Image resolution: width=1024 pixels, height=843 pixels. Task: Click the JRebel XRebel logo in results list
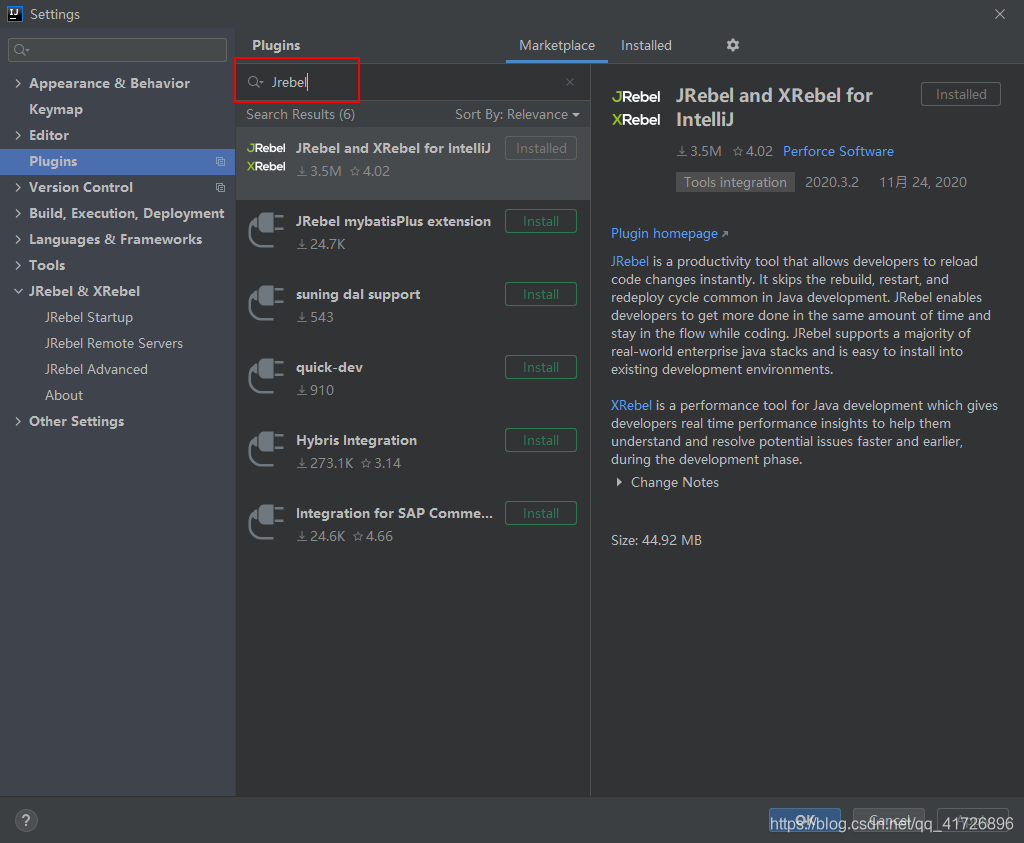266,157
